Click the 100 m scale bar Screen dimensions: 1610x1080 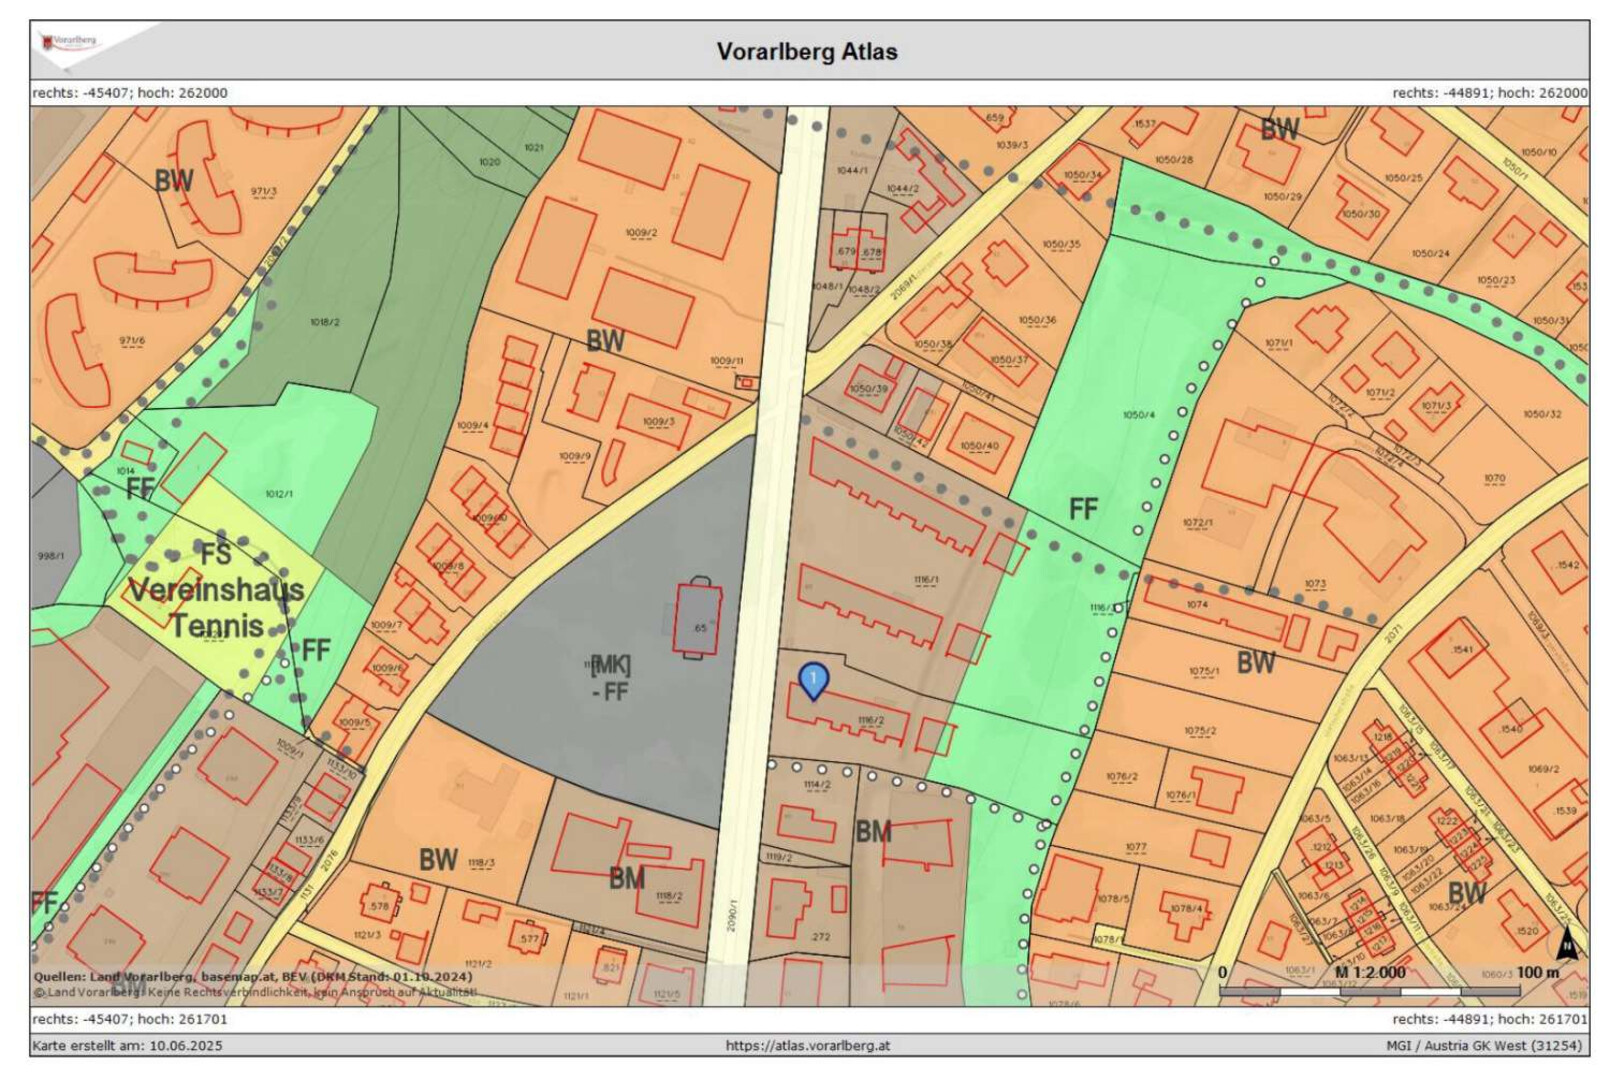[x=1369, y=991]
